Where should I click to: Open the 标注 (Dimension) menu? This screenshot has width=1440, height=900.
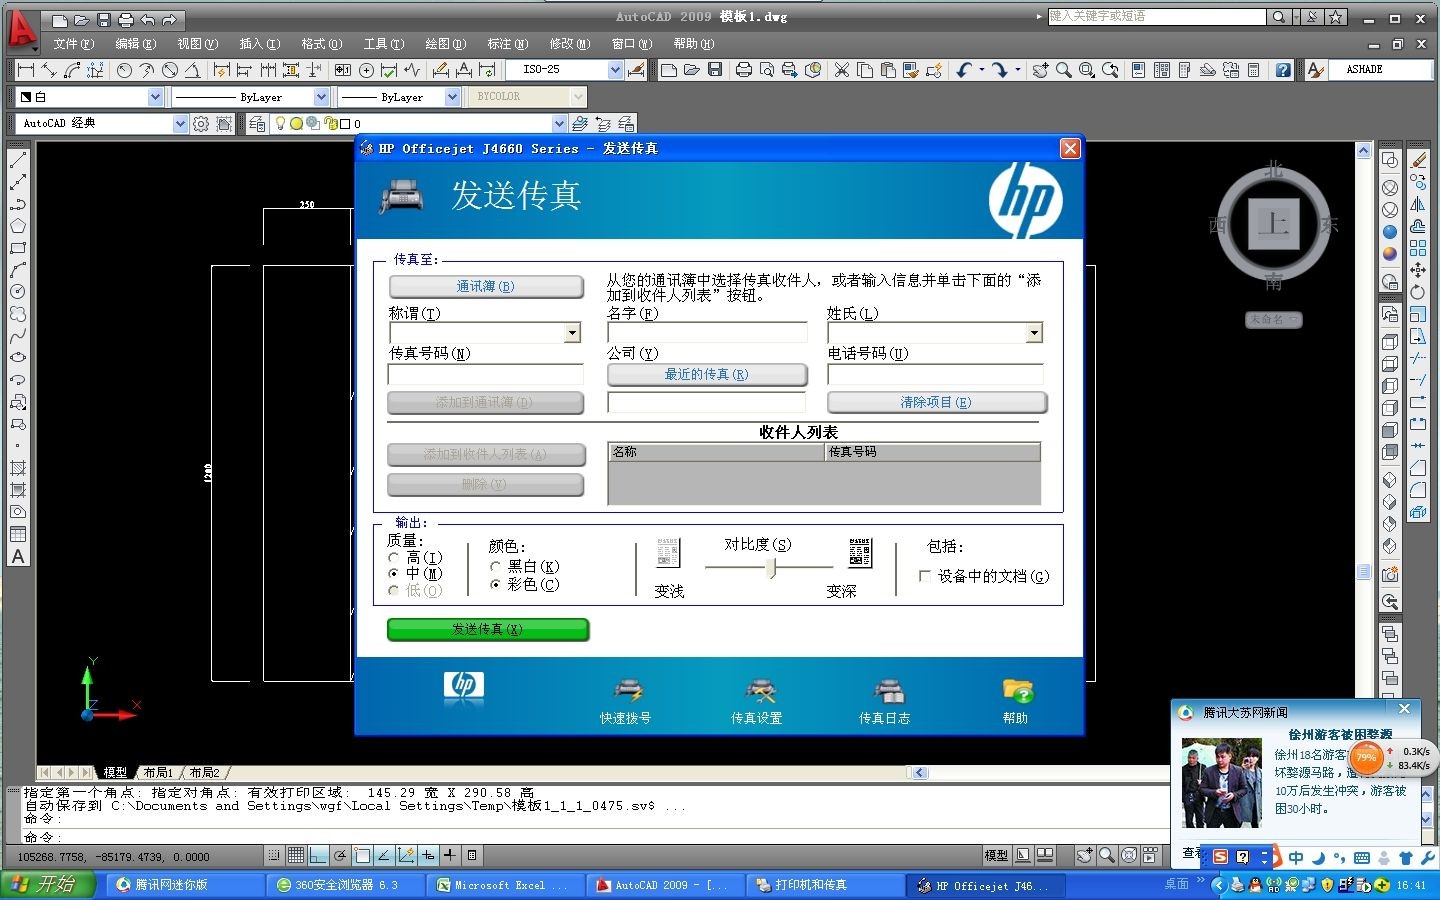click(507, 44)
